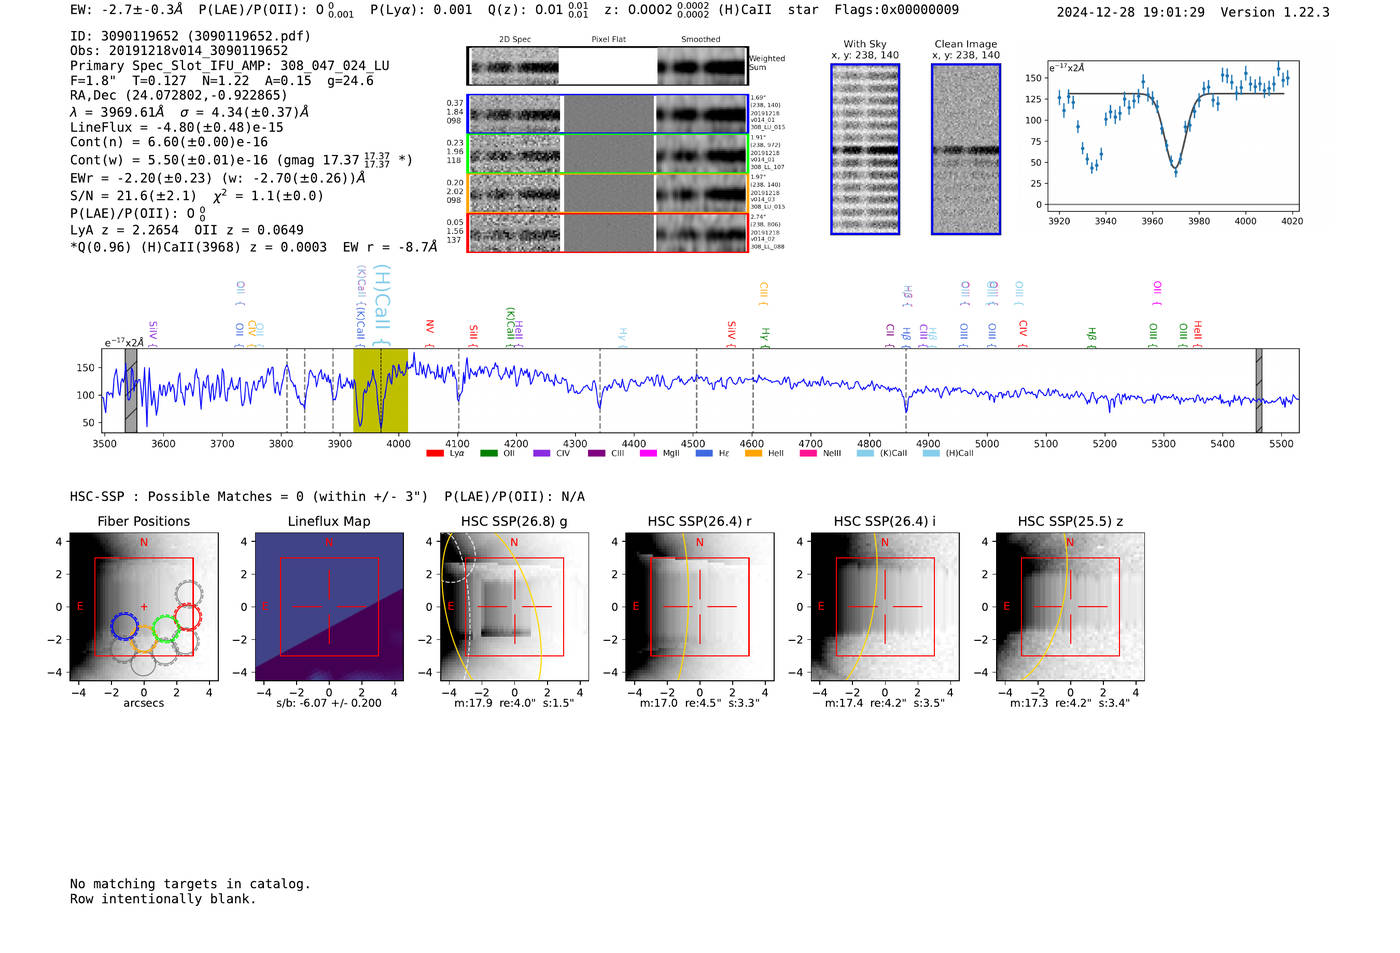
Task: Click the purple CIV legend swatch
Action: point(541,453)
